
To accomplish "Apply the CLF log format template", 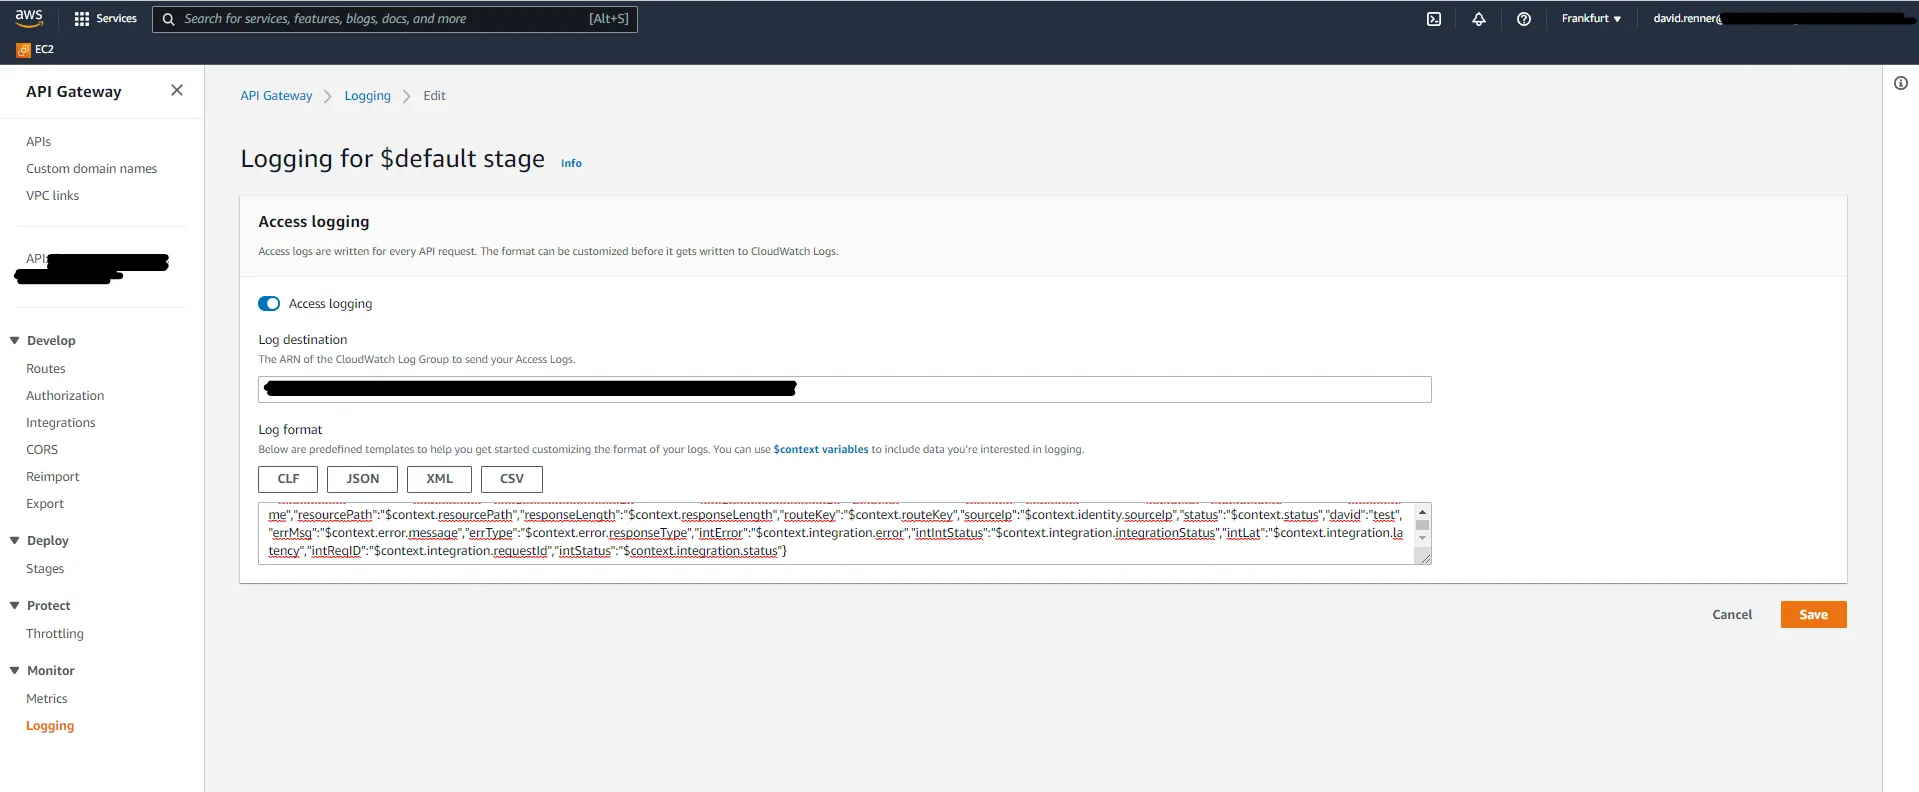I will pyautogui.click(x=288, y=479).
